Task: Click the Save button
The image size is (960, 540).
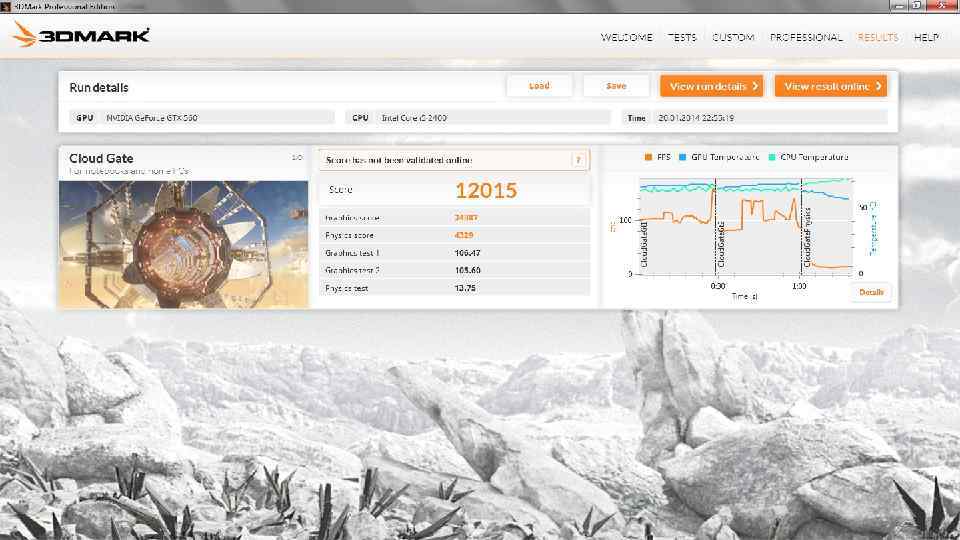Action: [616, 86]
